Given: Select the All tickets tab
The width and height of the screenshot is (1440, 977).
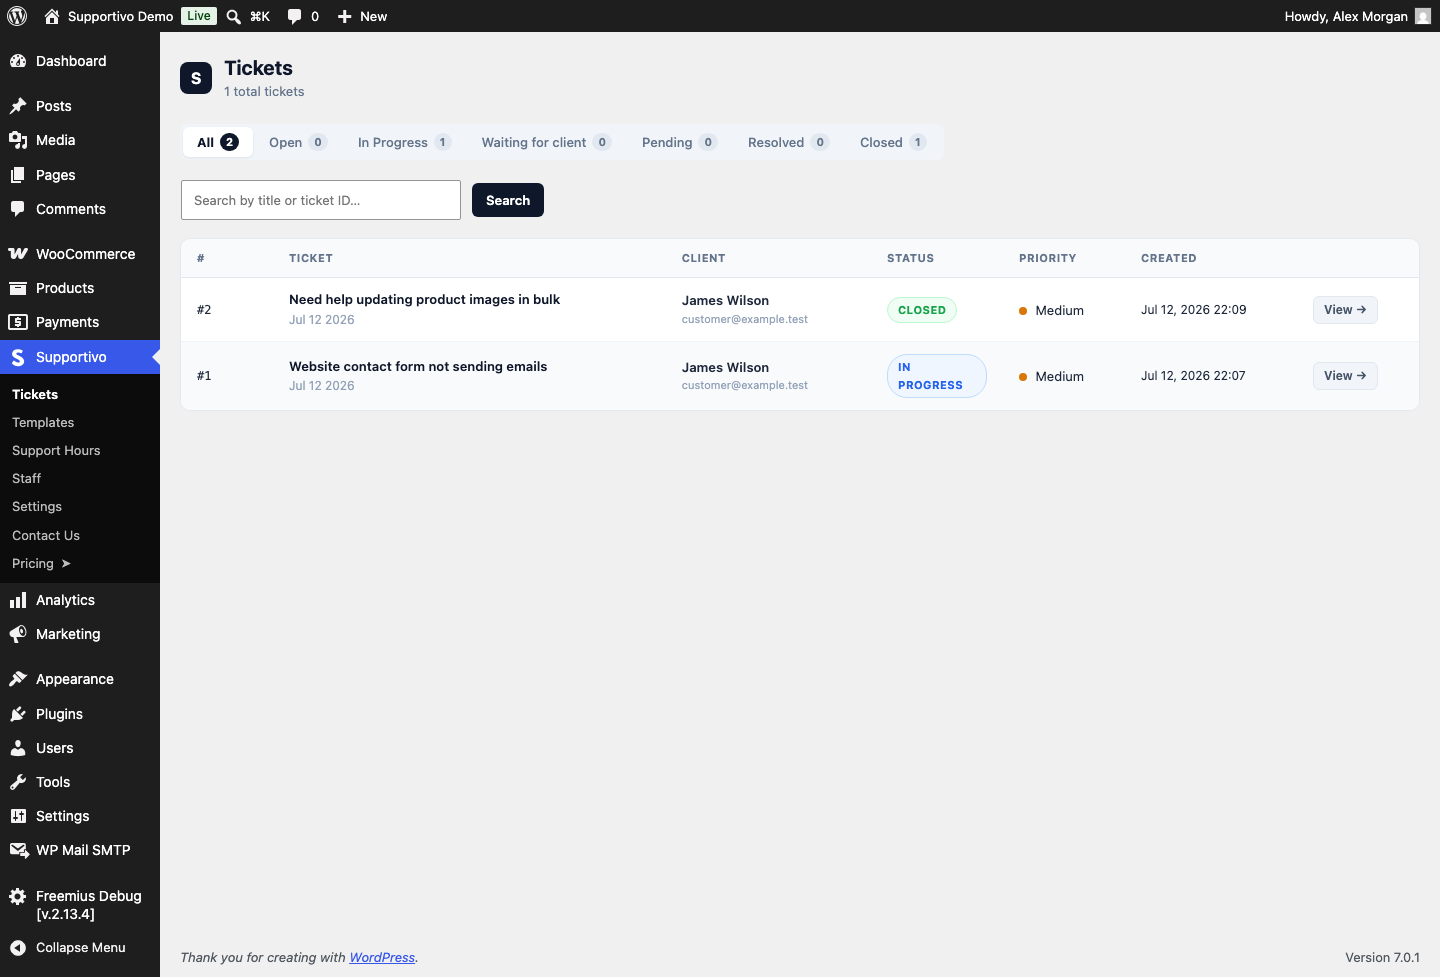Looking at the screenshot, I should [x=217, y=142].
